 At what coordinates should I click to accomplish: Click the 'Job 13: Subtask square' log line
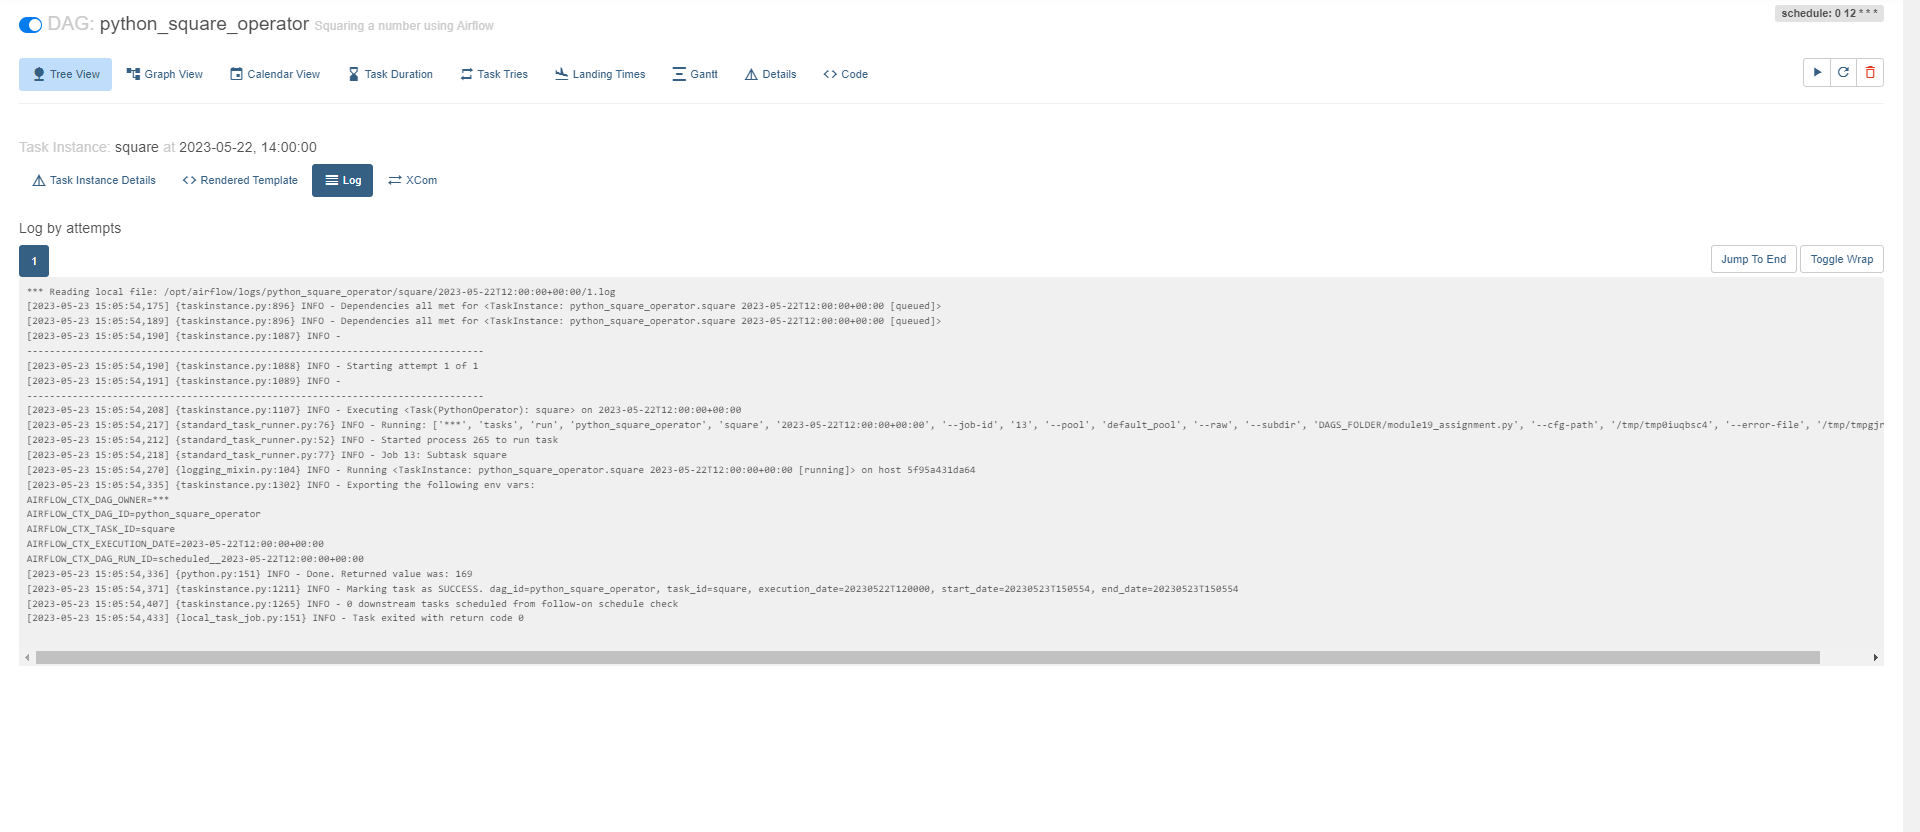(x=266, y=456)
